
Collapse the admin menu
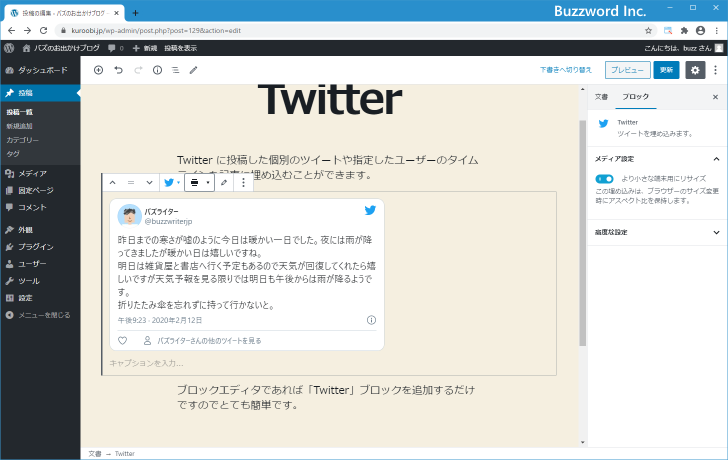point(40,315)
